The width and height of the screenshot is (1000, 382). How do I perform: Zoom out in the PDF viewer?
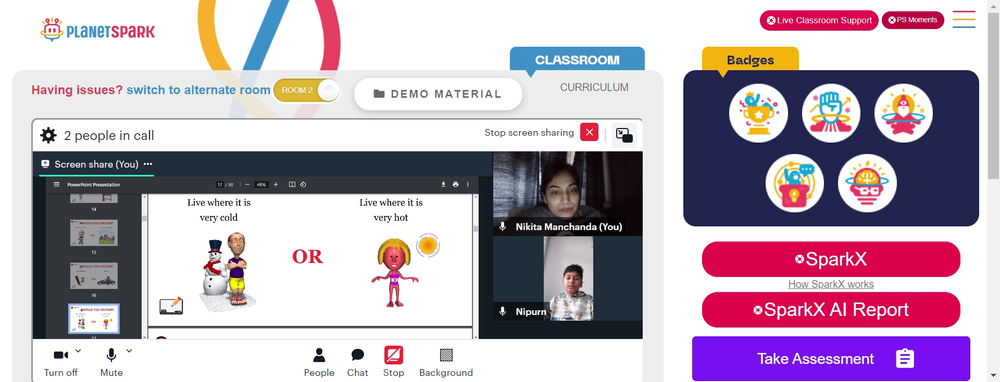tap(247, 185)
